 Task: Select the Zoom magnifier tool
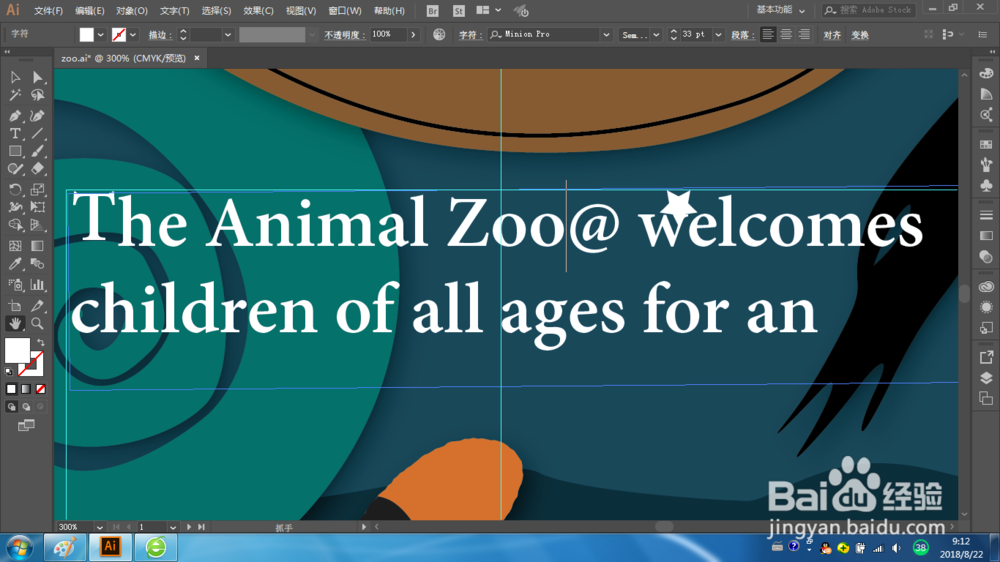pyautogui.click(x=38, y=323)
